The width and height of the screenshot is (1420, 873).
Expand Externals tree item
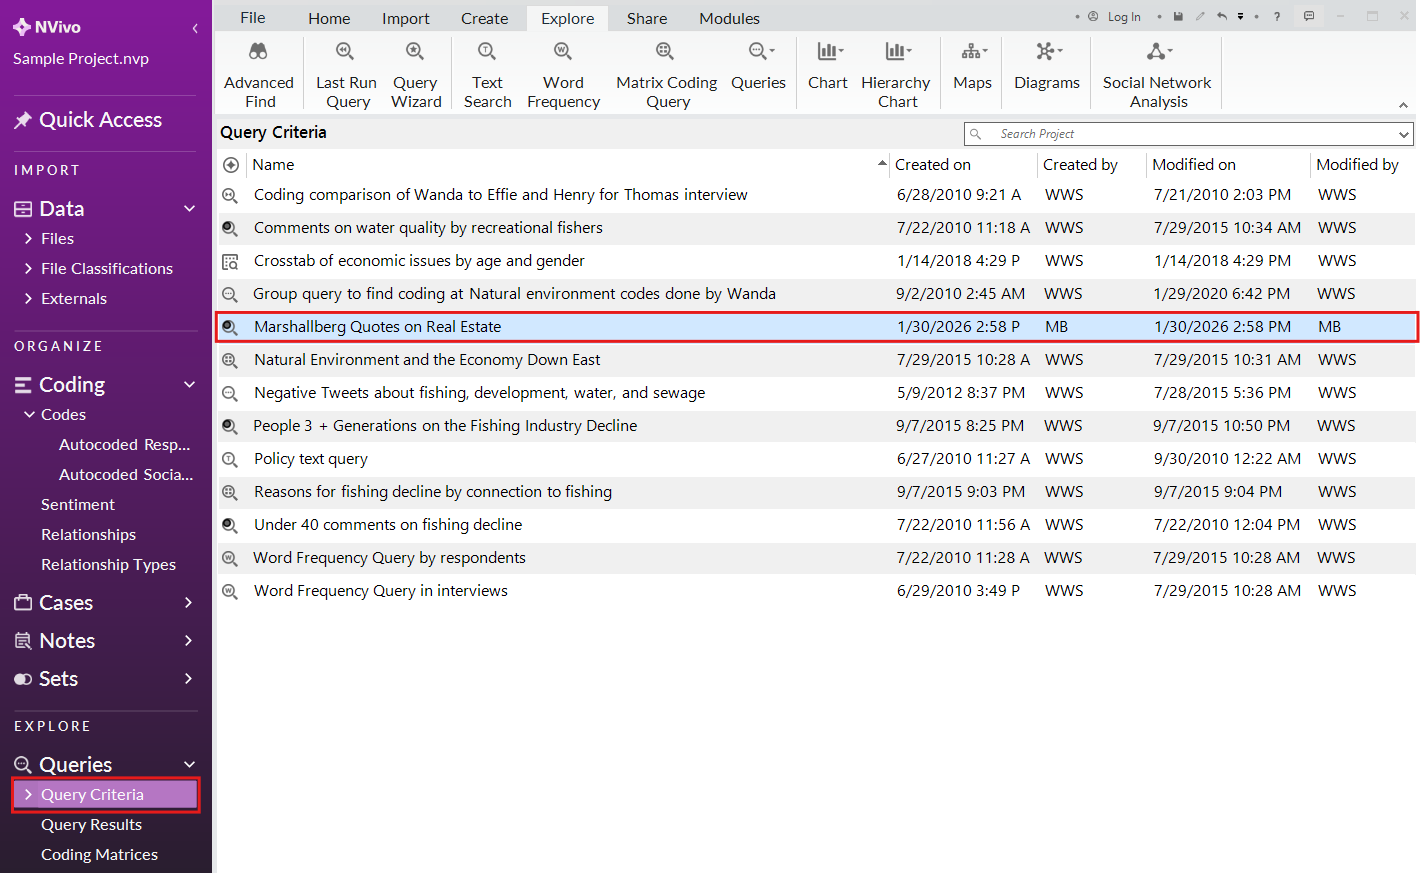pos(28,299)
